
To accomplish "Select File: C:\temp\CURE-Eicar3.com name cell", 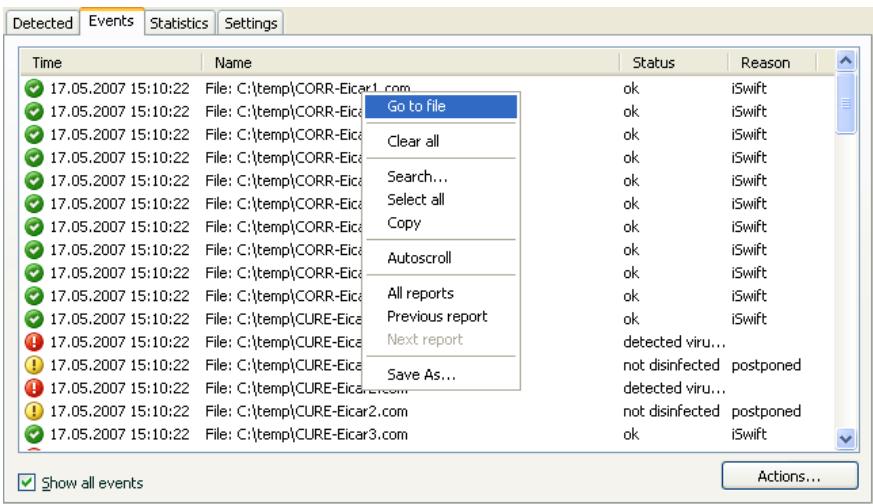I will pyautogui.click(x=306, y=434).
